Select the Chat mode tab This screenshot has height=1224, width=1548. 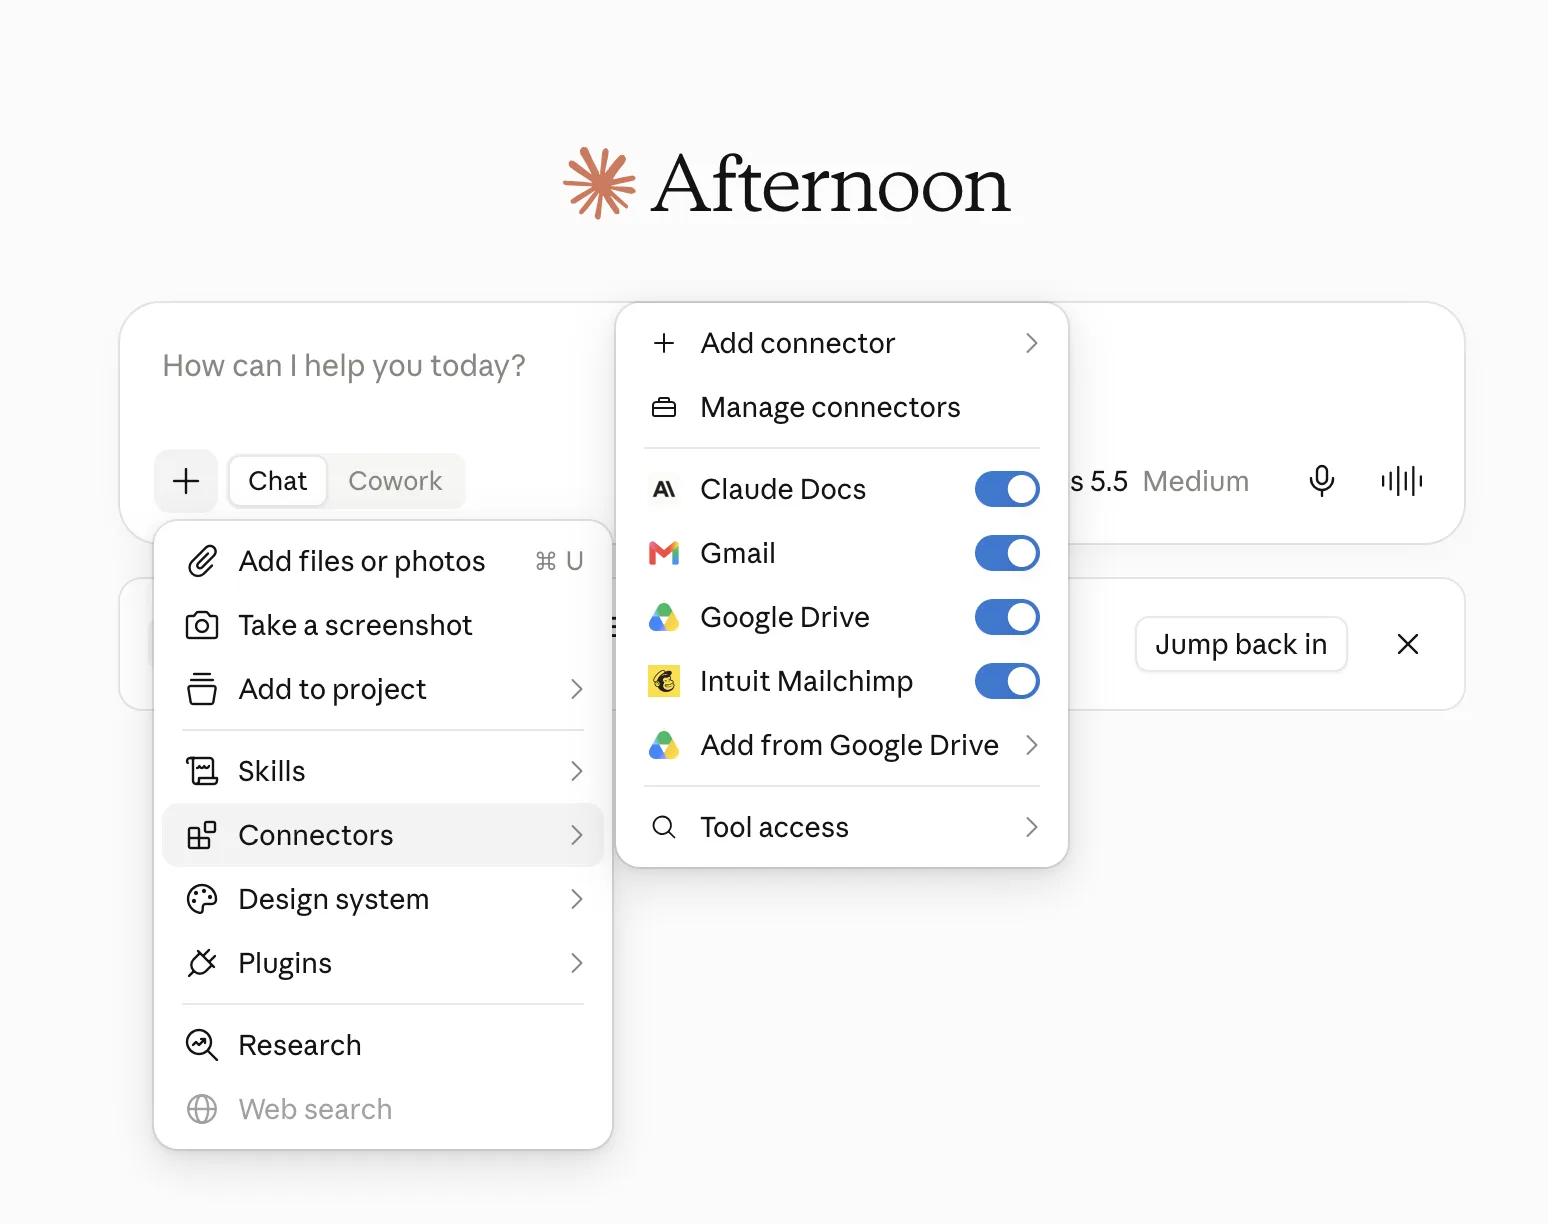(x=278, y=481)
